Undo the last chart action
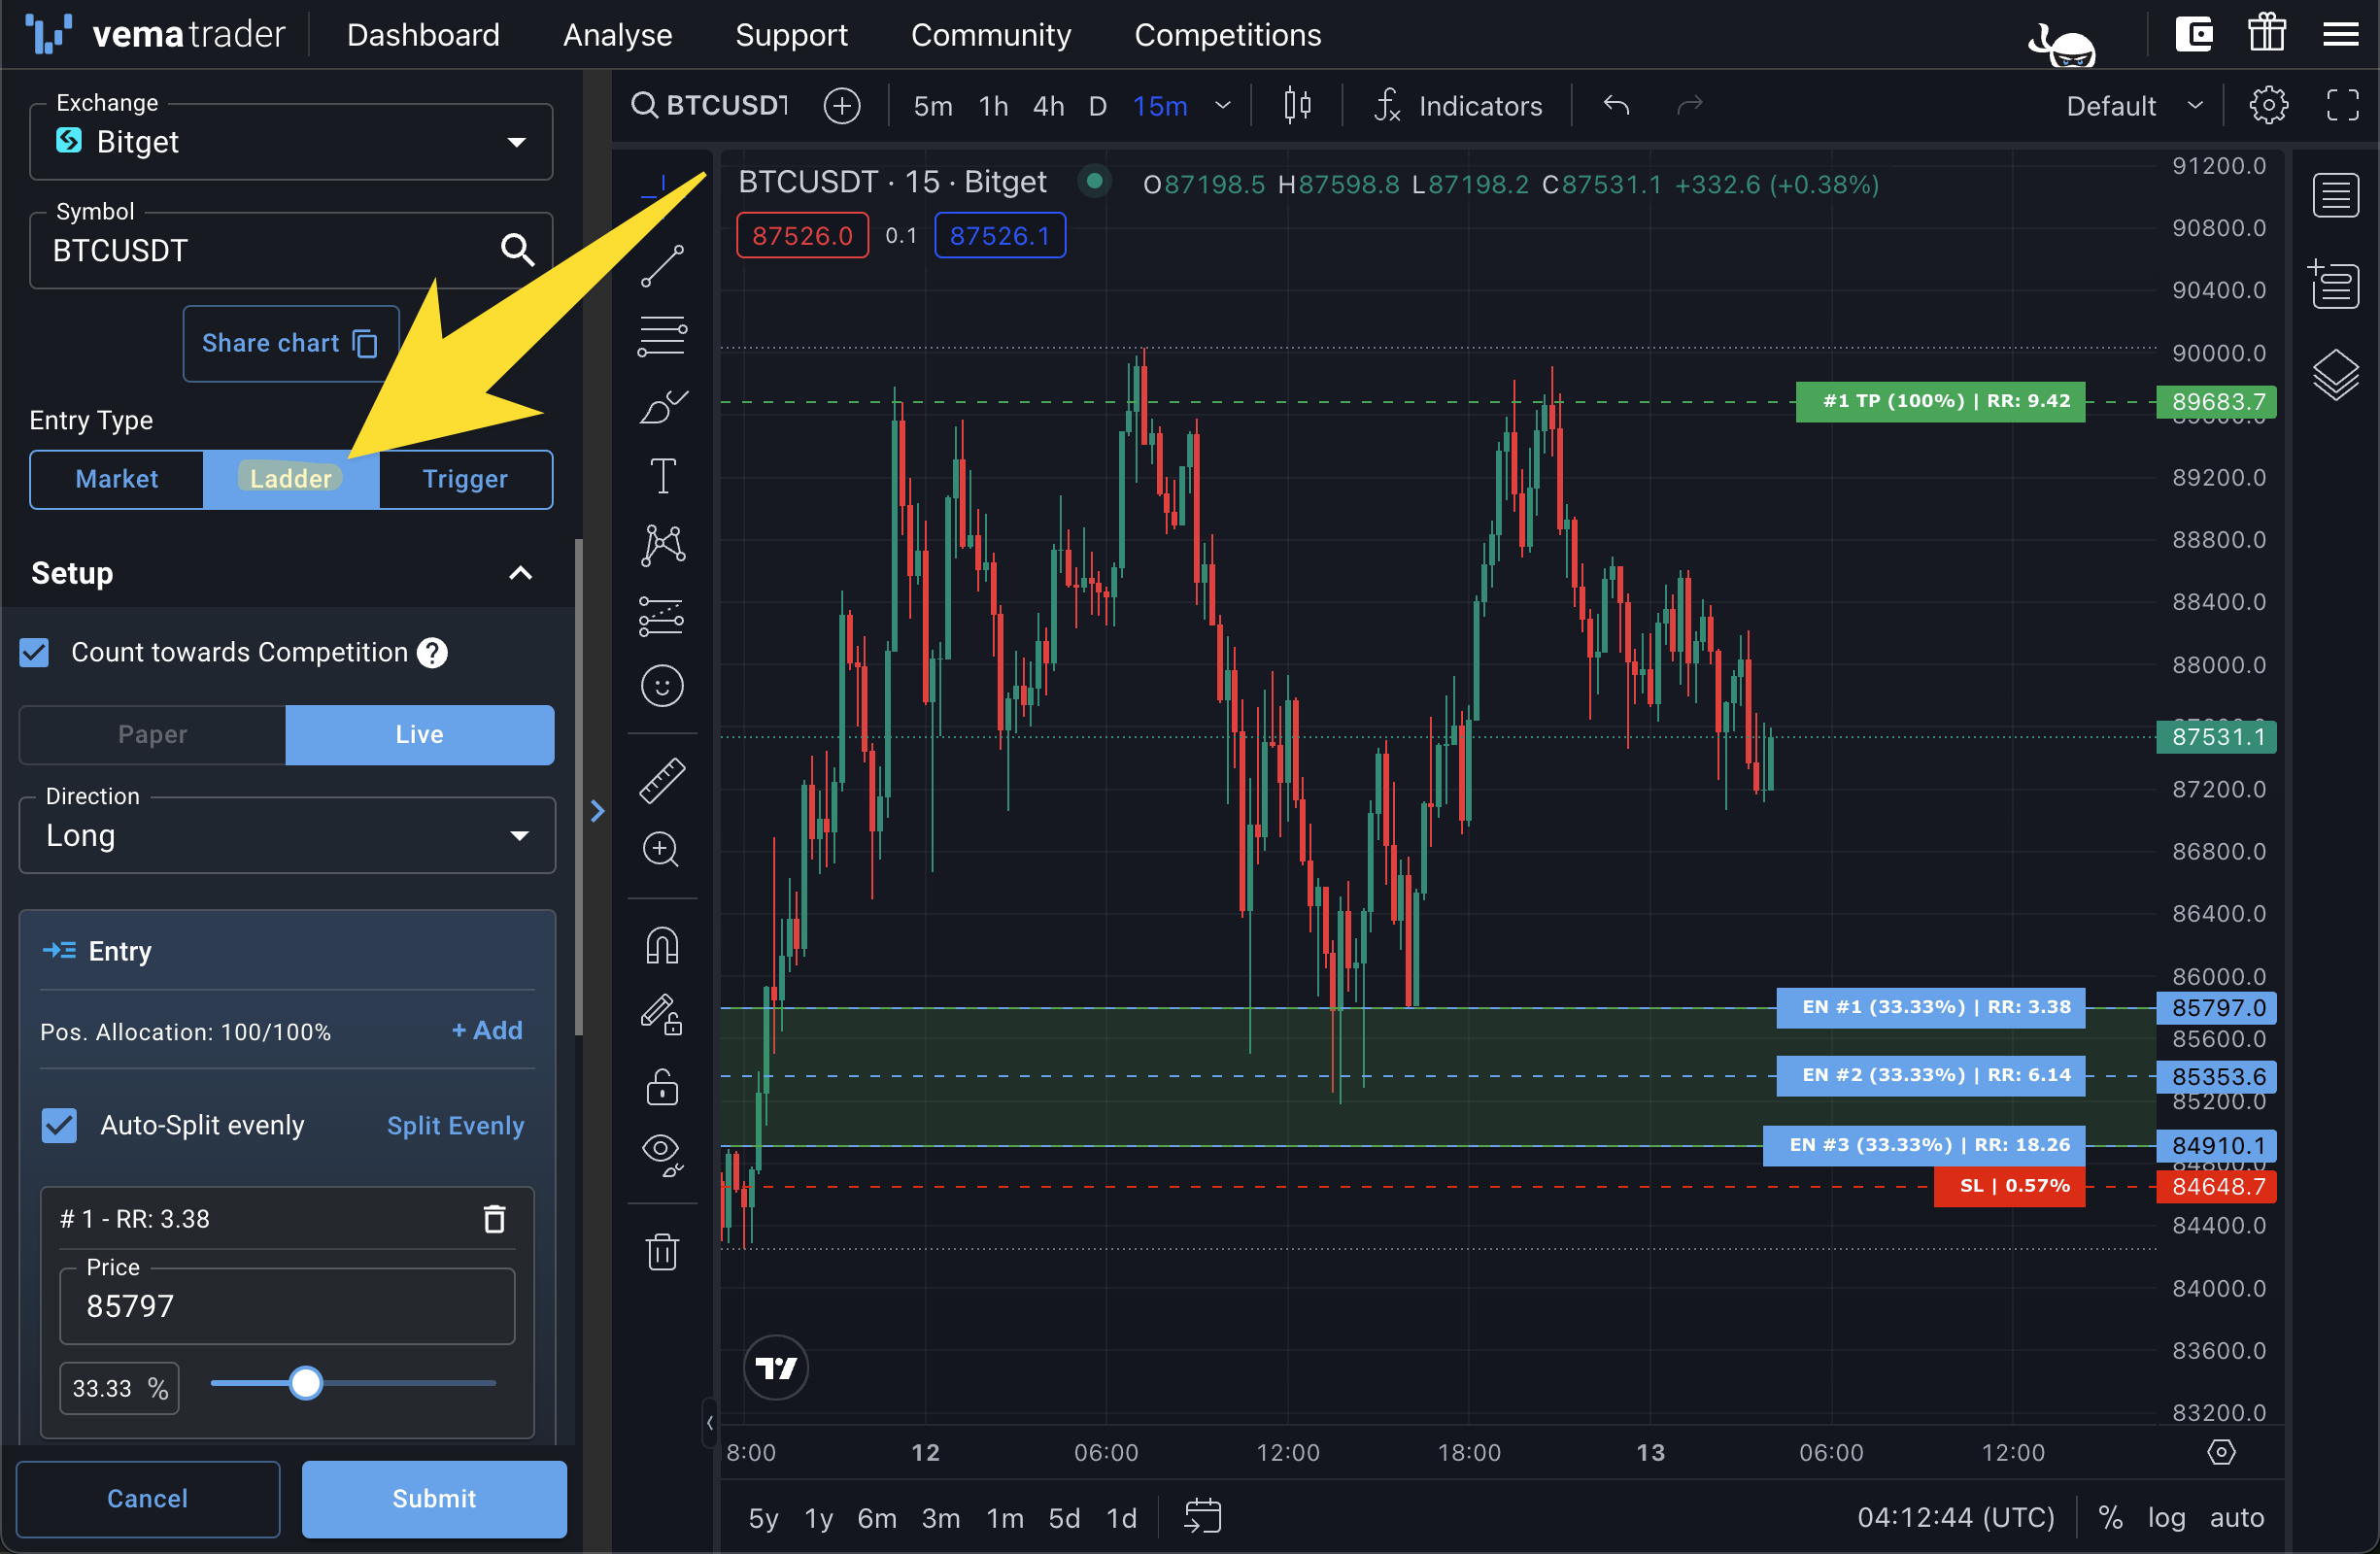This screenshot has height=1554, width=2380. tap(1617, 105)
